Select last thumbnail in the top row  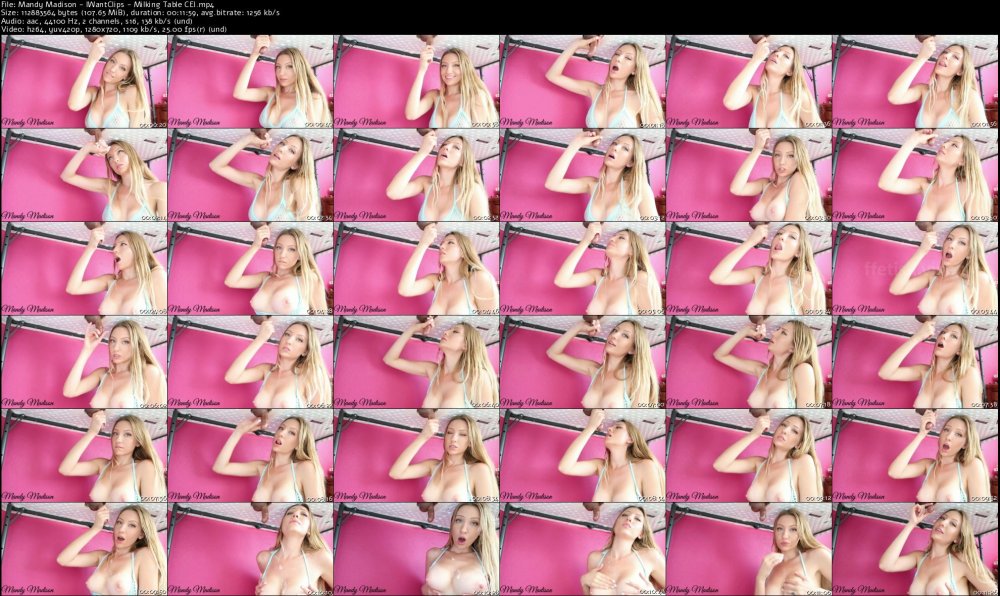pos(913,82)
